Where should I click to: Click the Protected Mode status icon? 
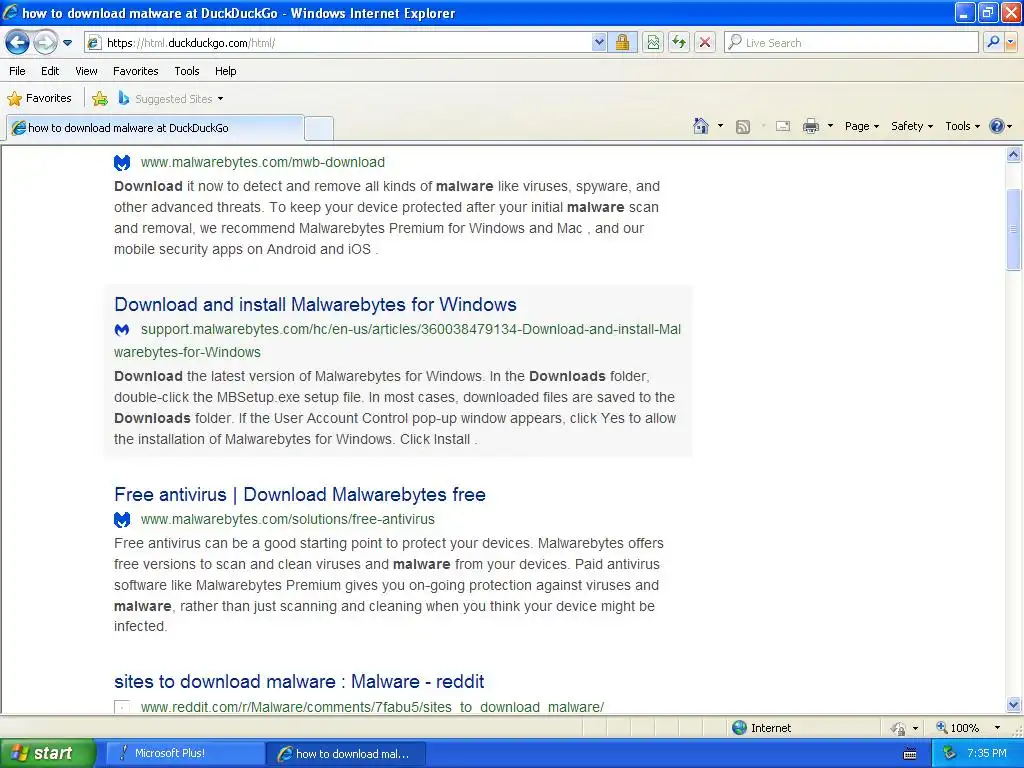(x=899, y=728)
